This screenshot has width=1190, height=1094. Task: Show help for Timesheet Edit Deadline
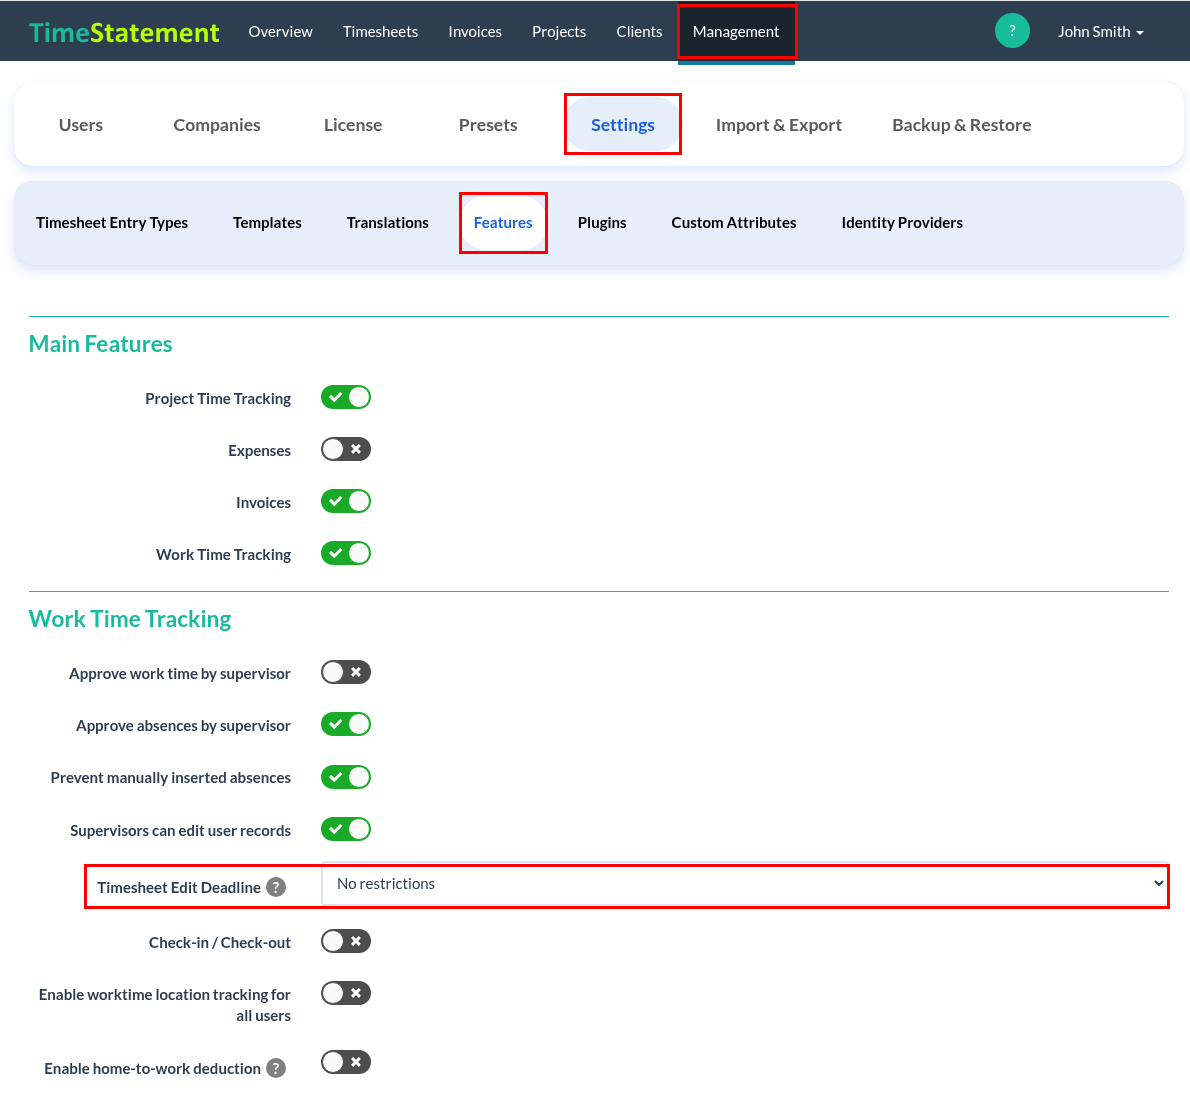pos(276,887)
